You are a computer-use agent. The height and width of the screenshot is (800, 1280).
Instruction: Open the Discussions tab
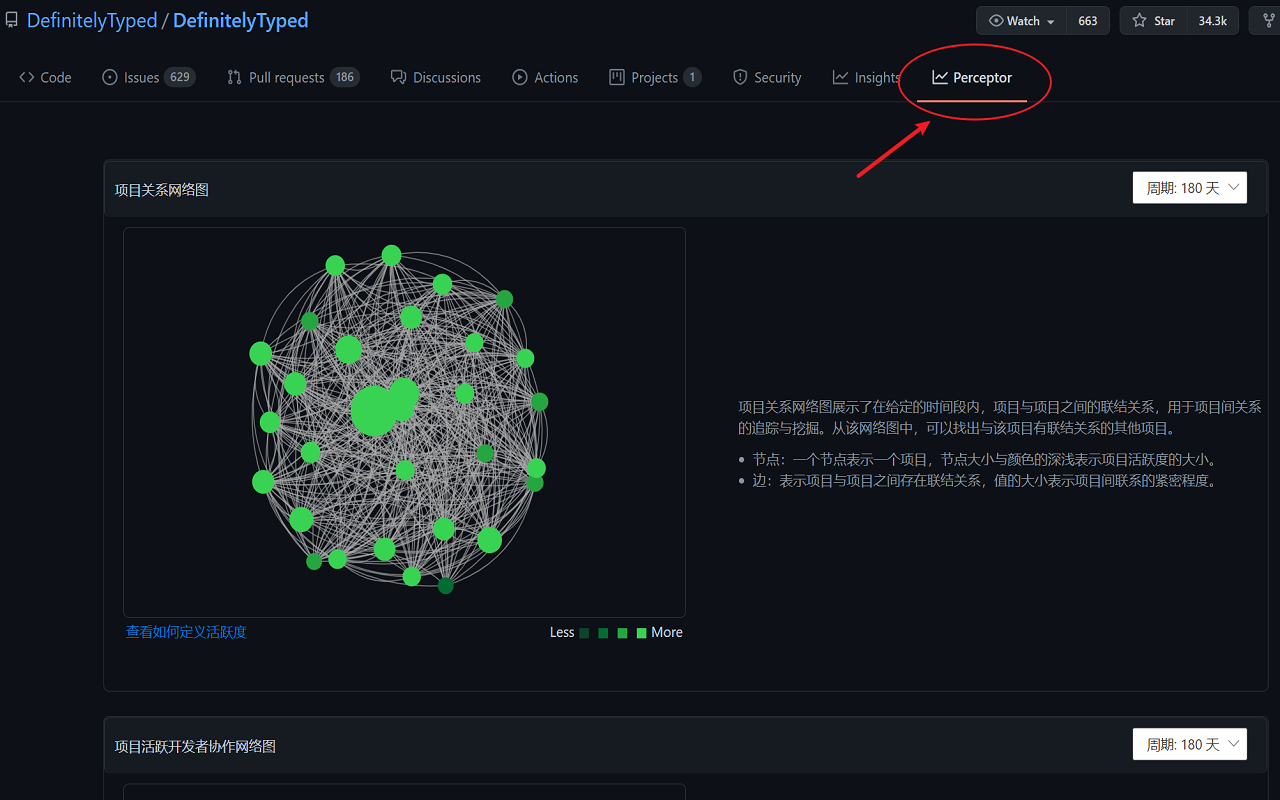click(x=435, y=77)
